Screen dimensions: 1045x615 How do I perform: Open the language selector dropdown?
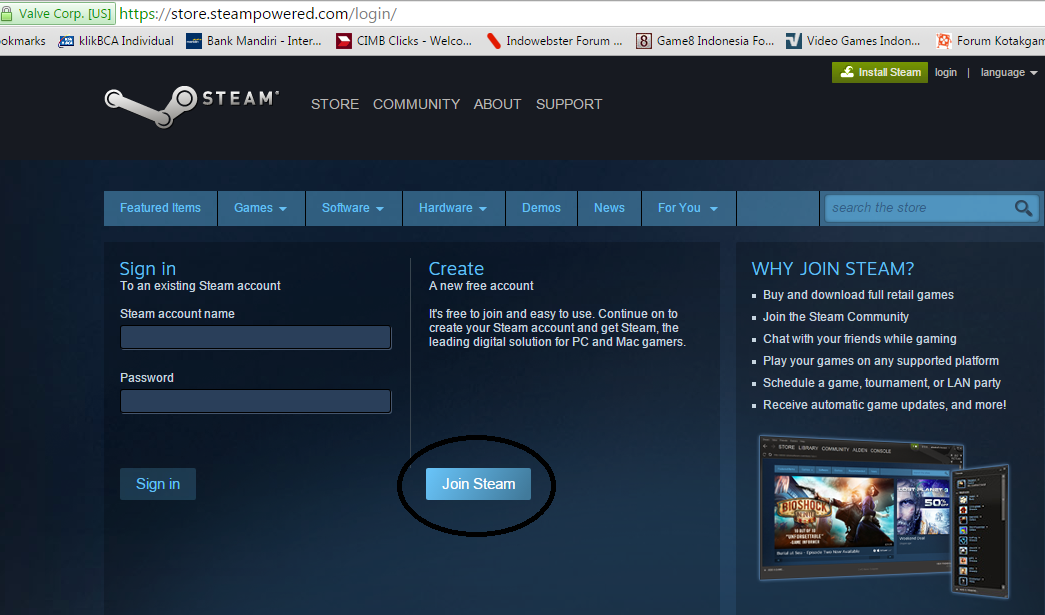(1008, 72)
